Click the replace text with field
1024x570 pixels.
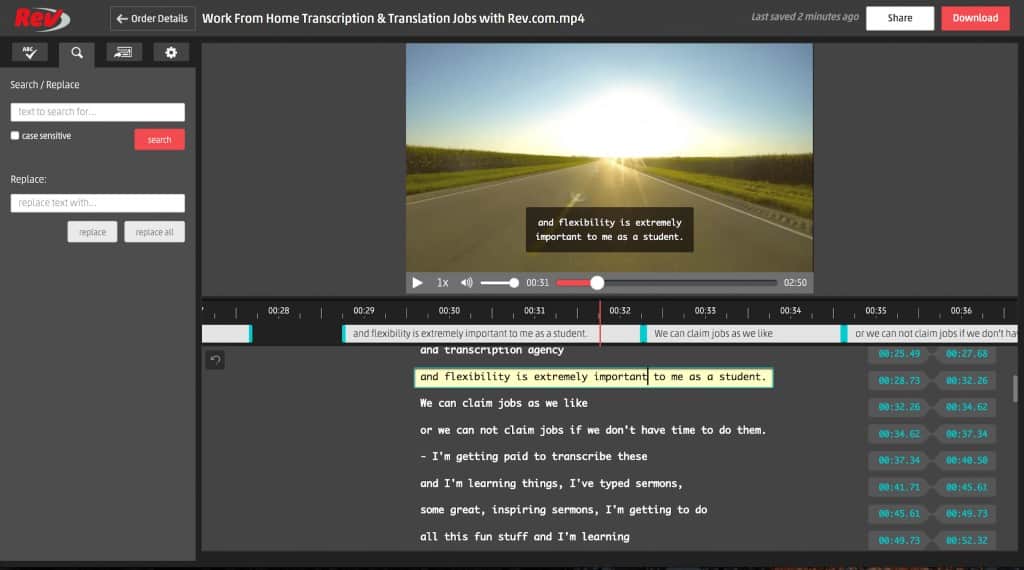click(x=97, y=203)
